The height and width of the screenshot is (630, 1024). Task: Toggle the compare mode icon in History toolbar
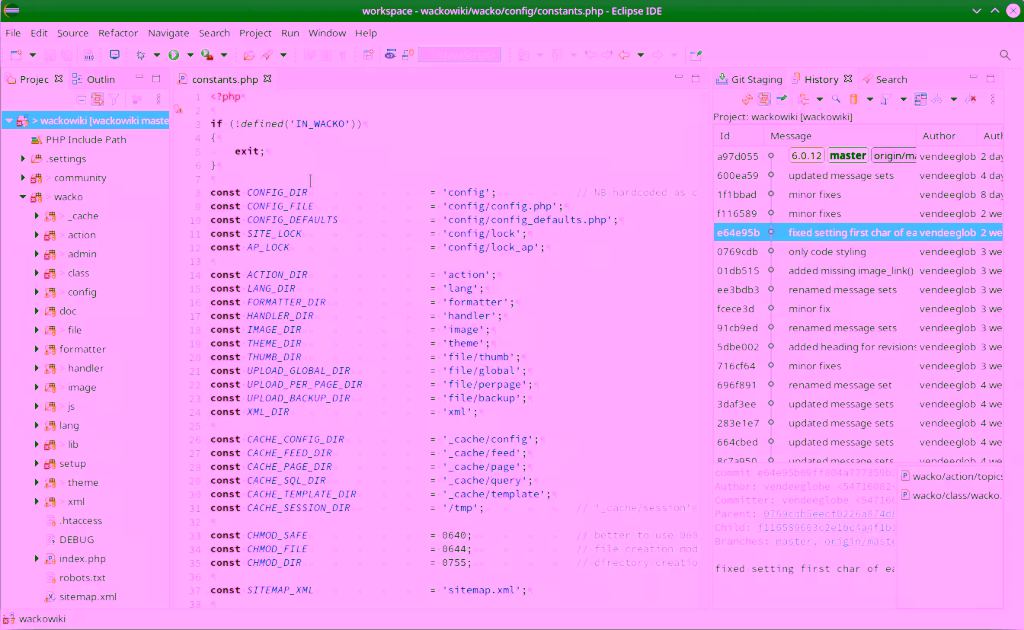(x=918, y=99)
